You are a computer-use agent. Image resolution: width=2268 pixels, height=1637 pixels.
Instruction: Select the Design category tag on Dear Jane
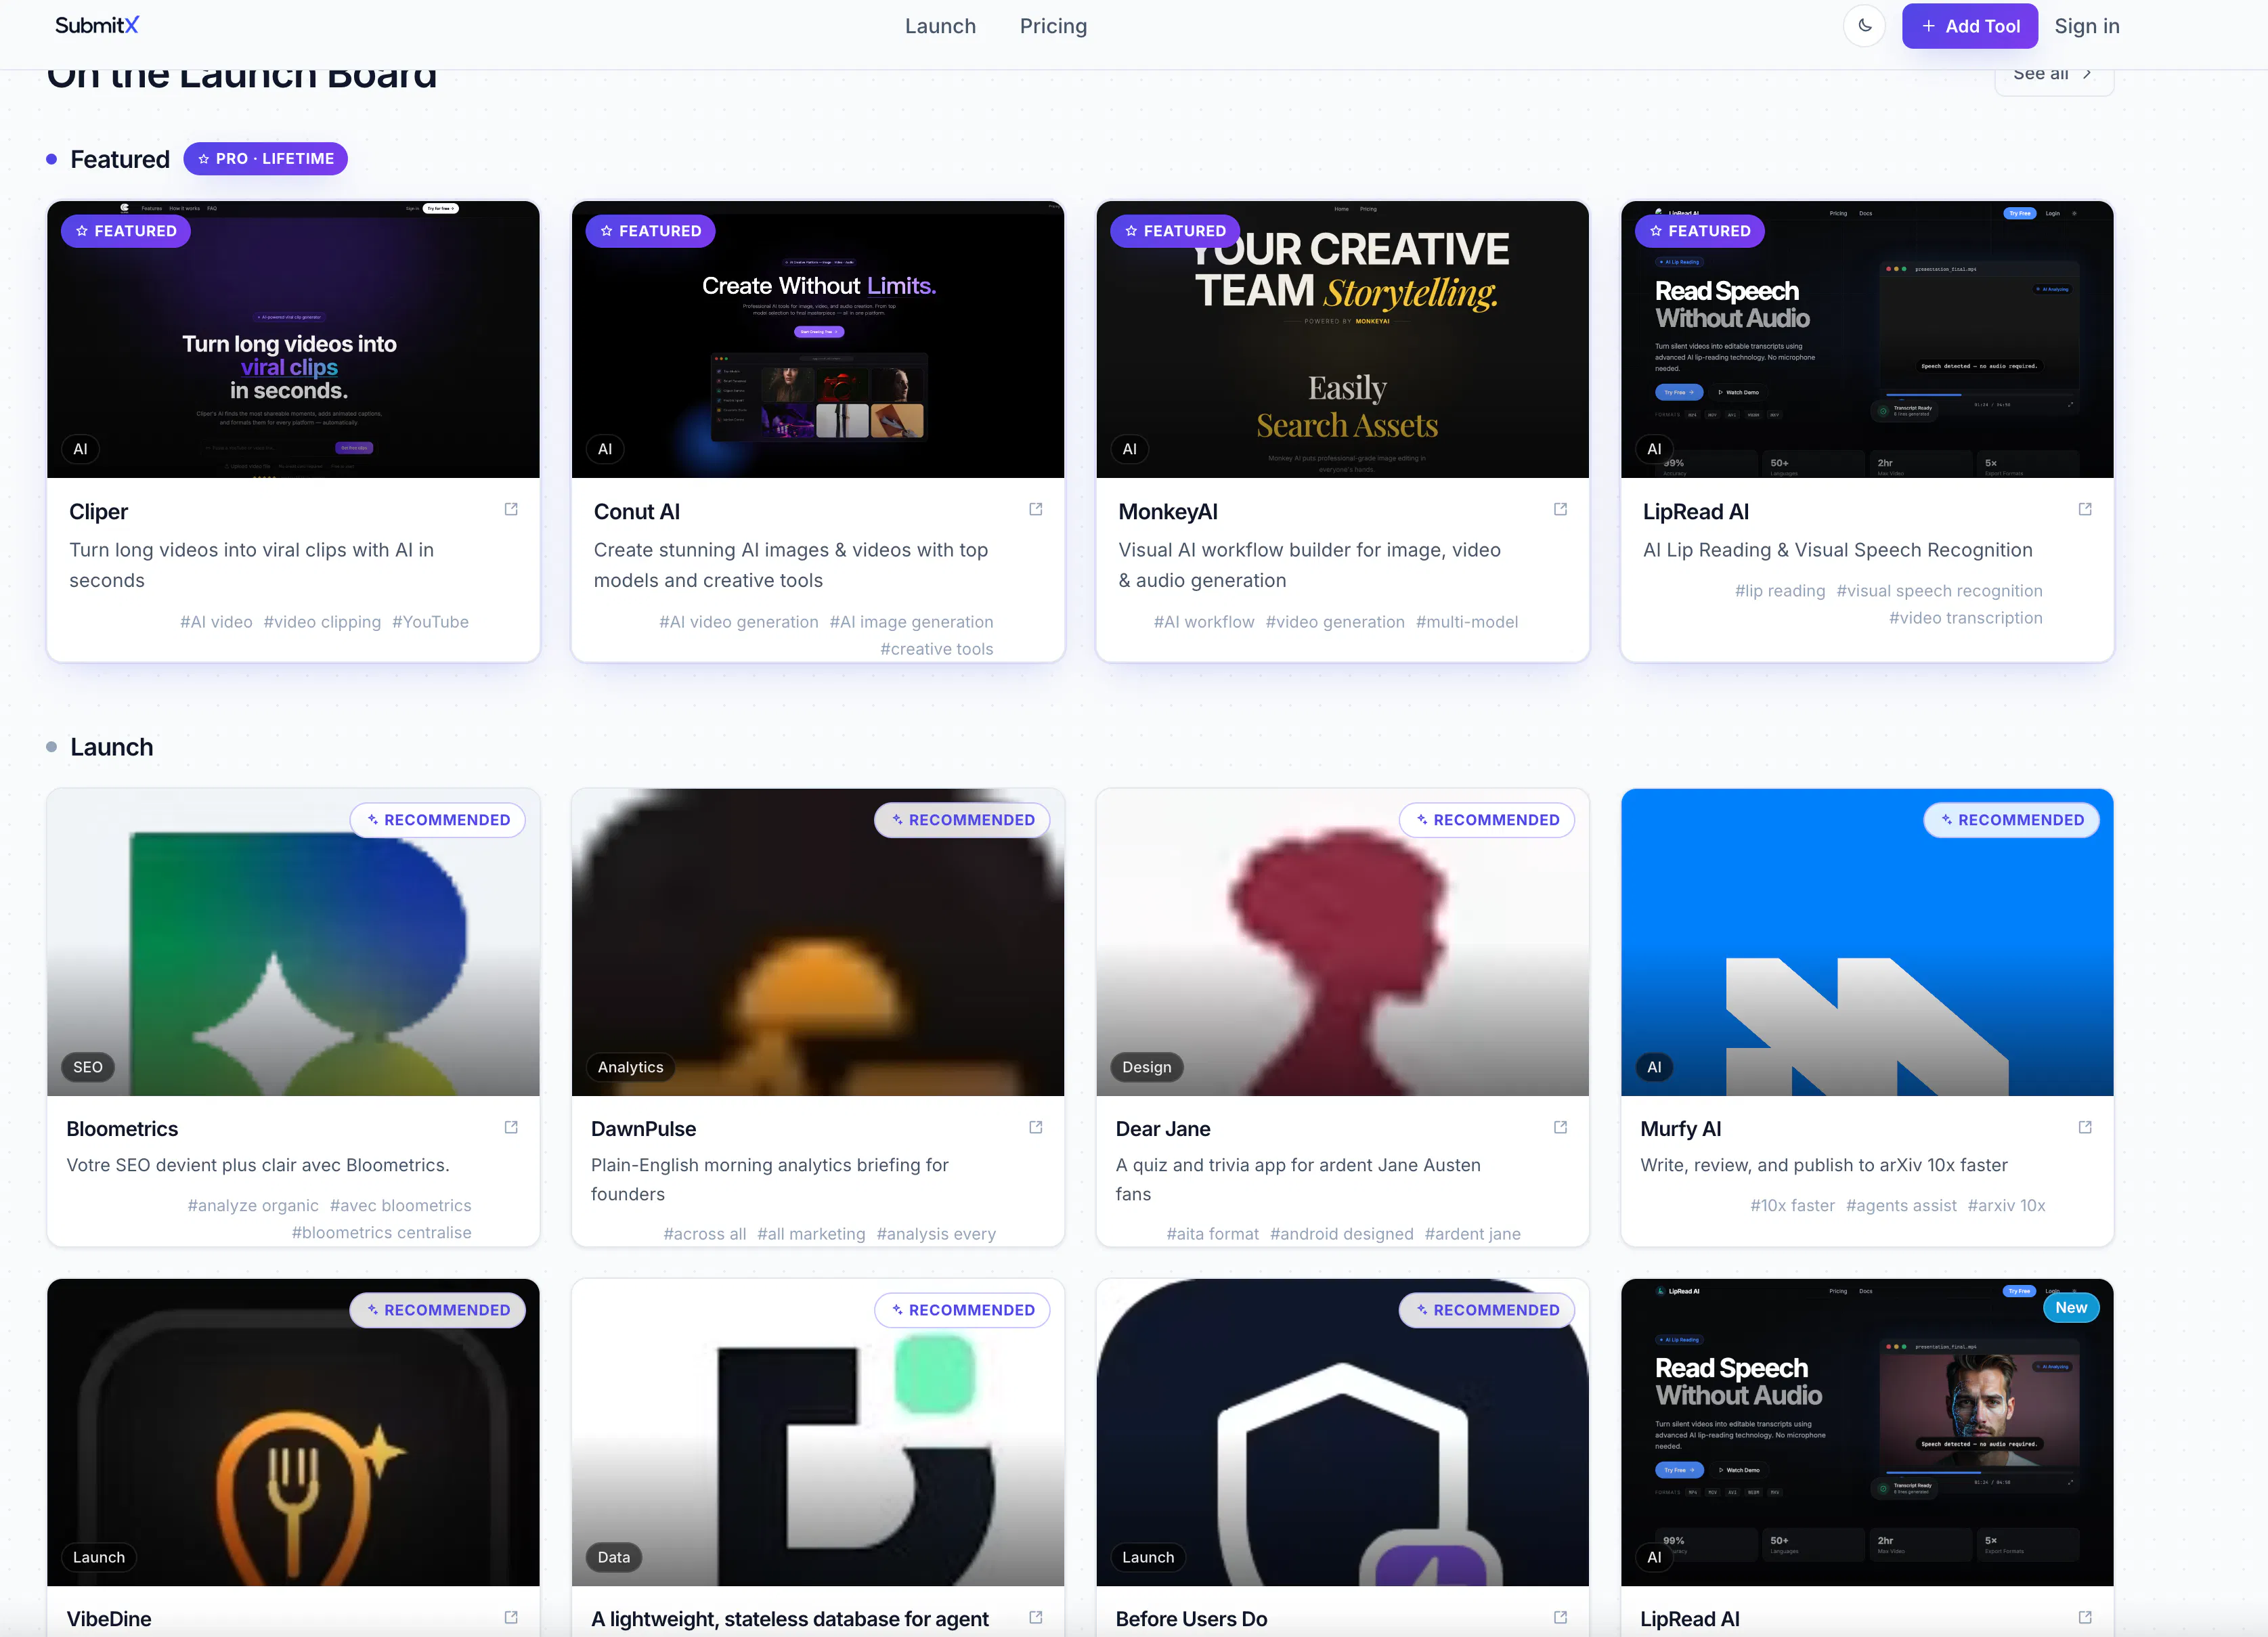click(1147, 1067)
